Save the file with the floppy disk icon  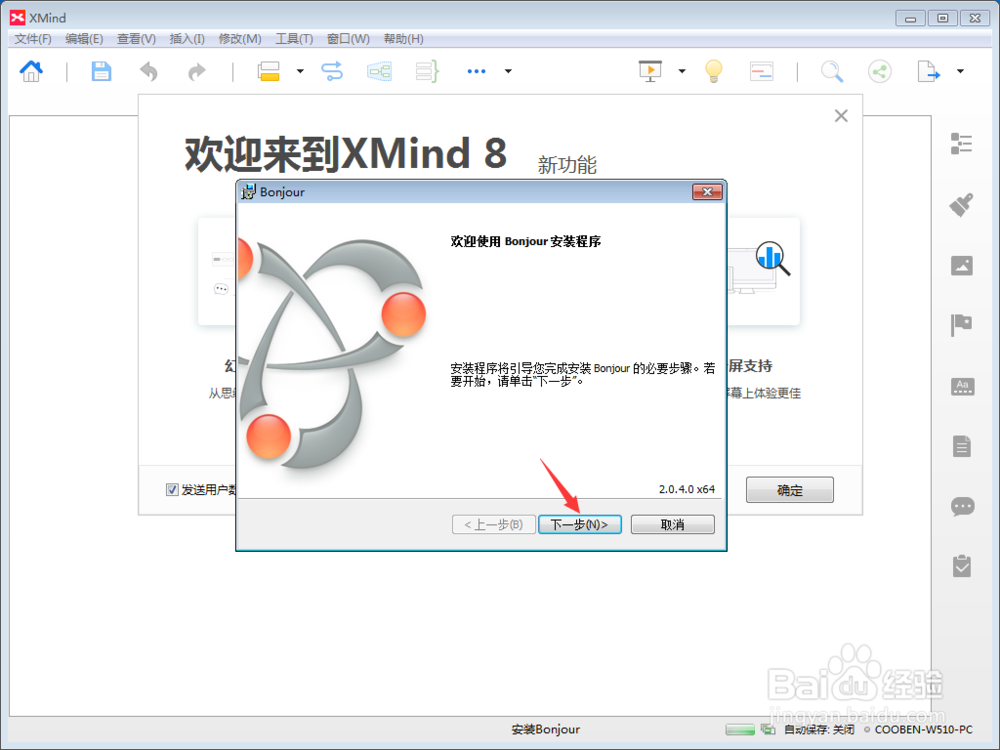click(101, 71)
